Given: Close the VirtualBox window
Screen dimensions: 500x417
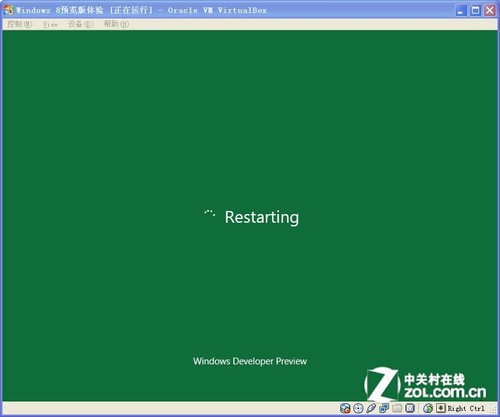Looking at the screenshot, I should point(490,10).
